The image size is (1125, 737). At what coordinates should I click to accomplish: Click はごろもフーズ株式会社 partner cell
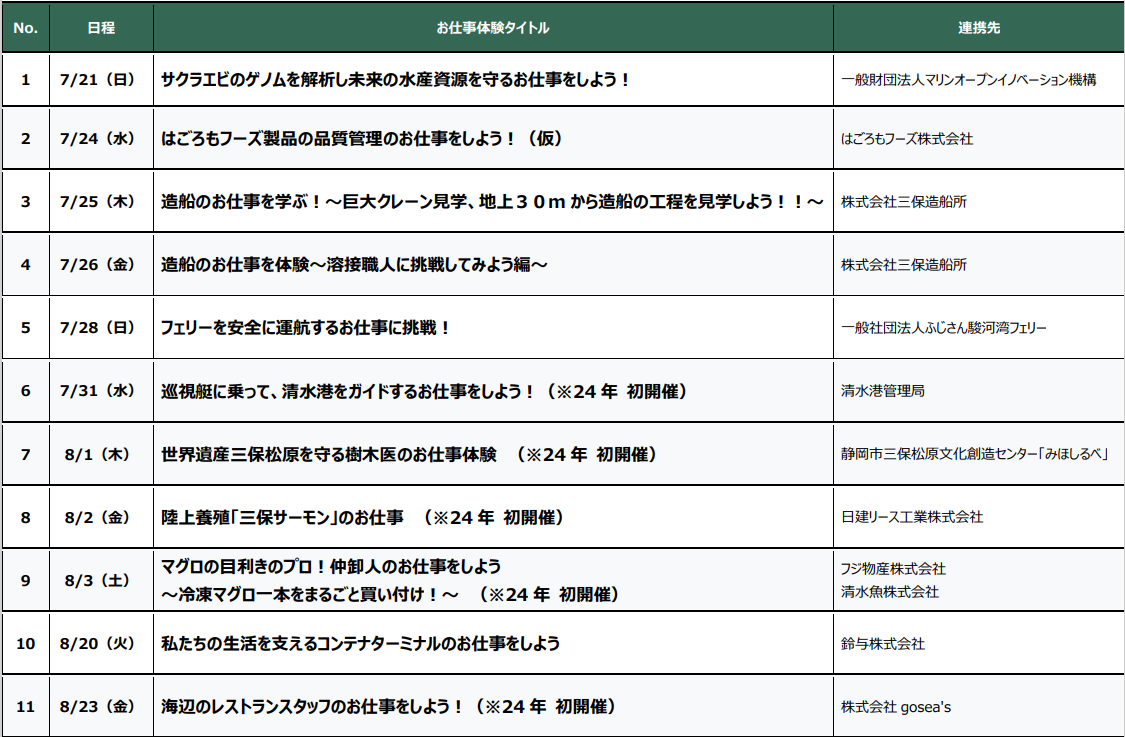[979, 139]
